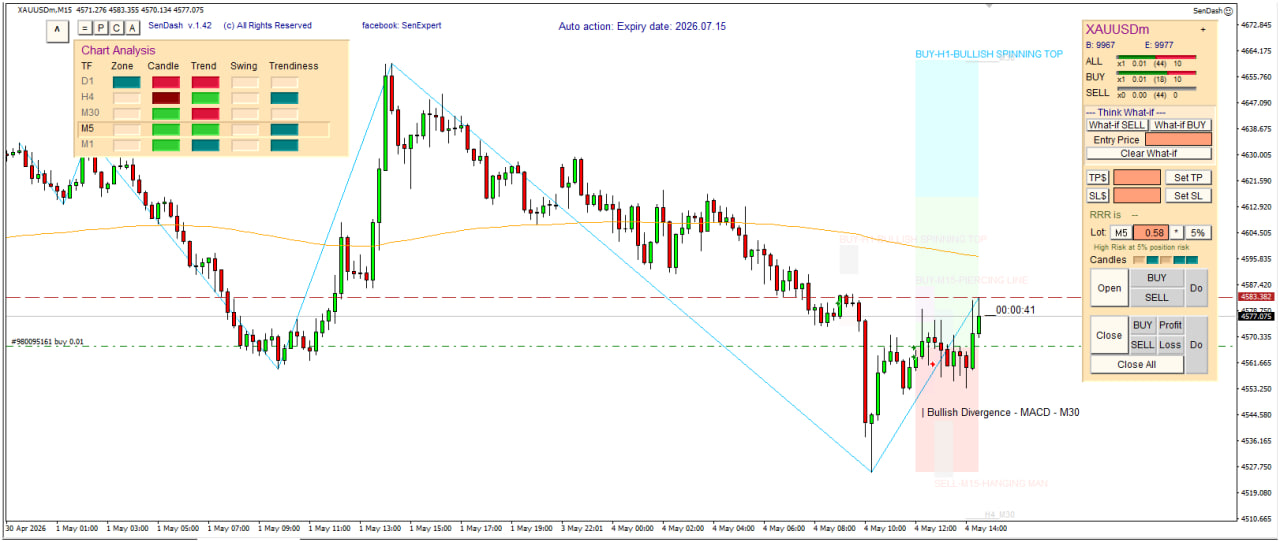Click the H4 Trendiness teal cell
The height and width of the screenshot is (542, 1280).
point(284,98)
